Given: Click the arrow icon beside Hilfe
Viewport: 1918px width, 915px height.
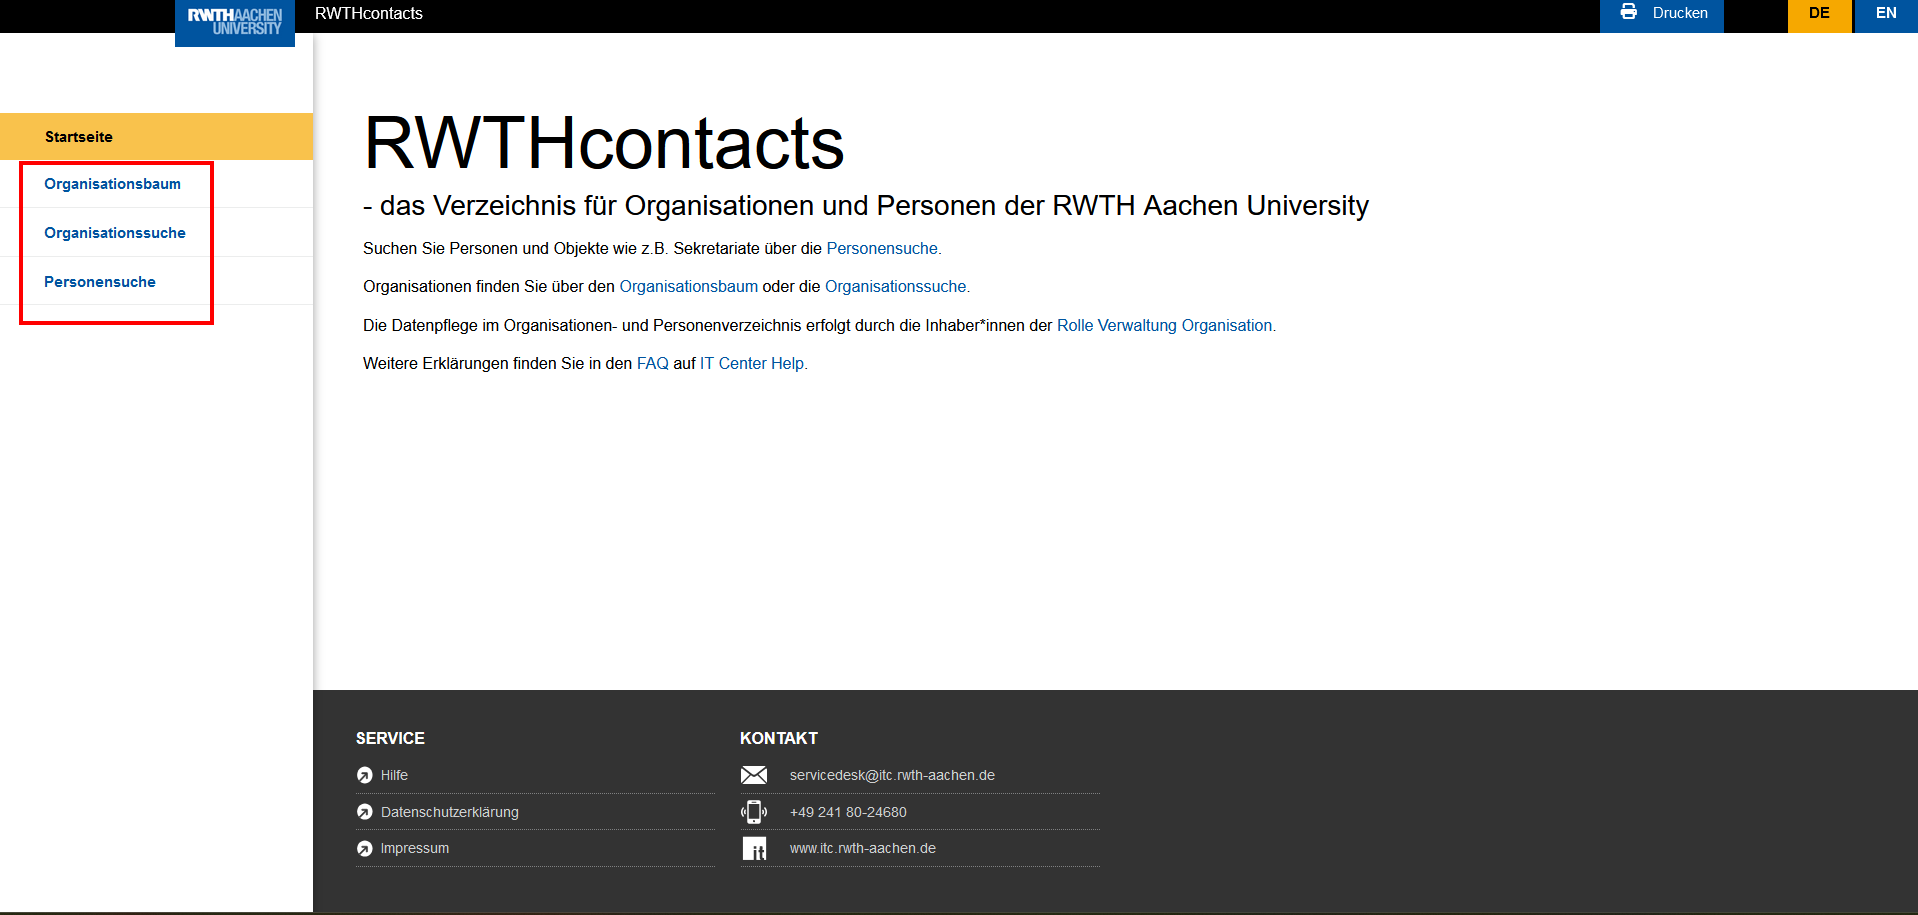Looking at the screenshot, I should click(365, 775).
